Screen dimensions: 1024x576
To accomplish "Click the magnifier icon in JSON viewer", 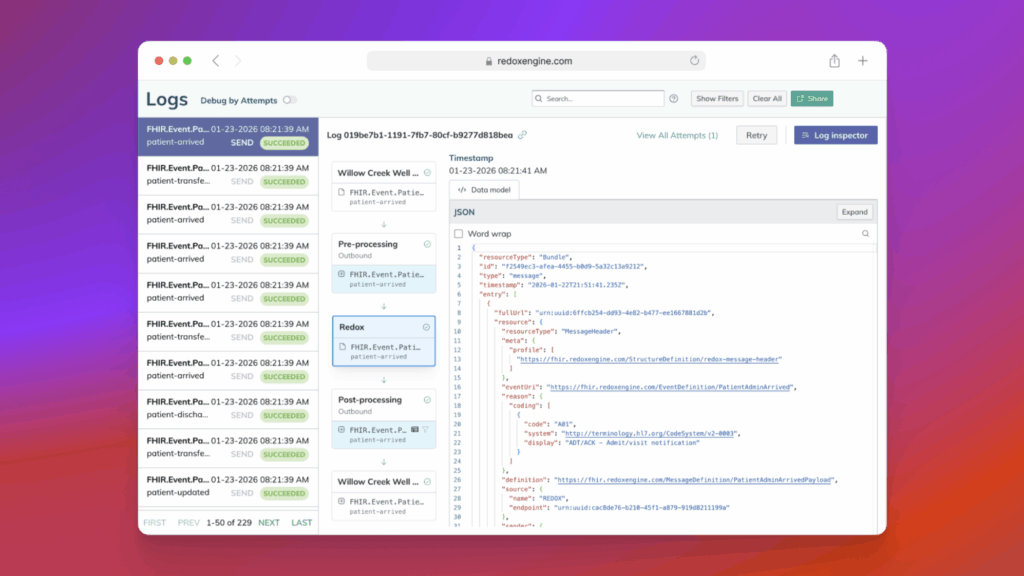I will 866,233.
